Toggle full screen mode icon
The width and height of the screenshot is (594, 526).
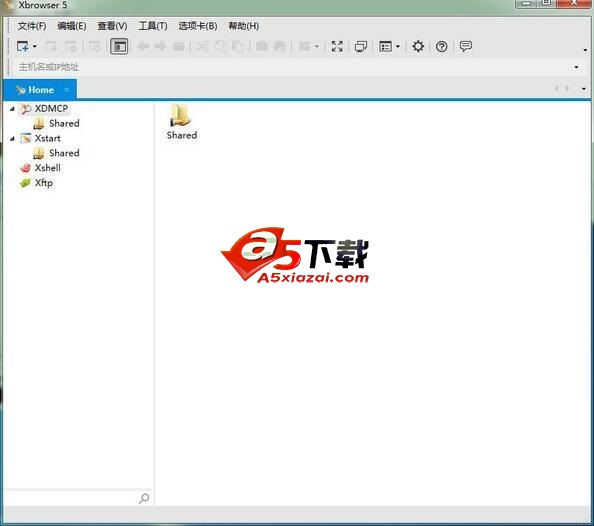[x=337, y=46]
